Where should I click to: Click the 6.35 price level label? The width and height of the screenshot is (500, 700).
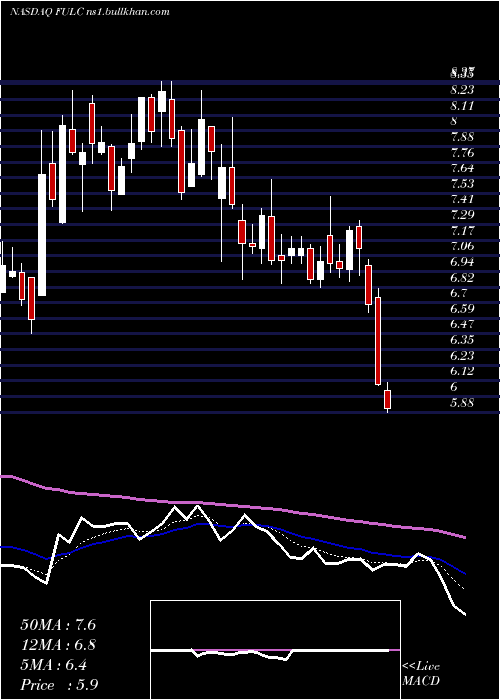[x=462, y=340]
